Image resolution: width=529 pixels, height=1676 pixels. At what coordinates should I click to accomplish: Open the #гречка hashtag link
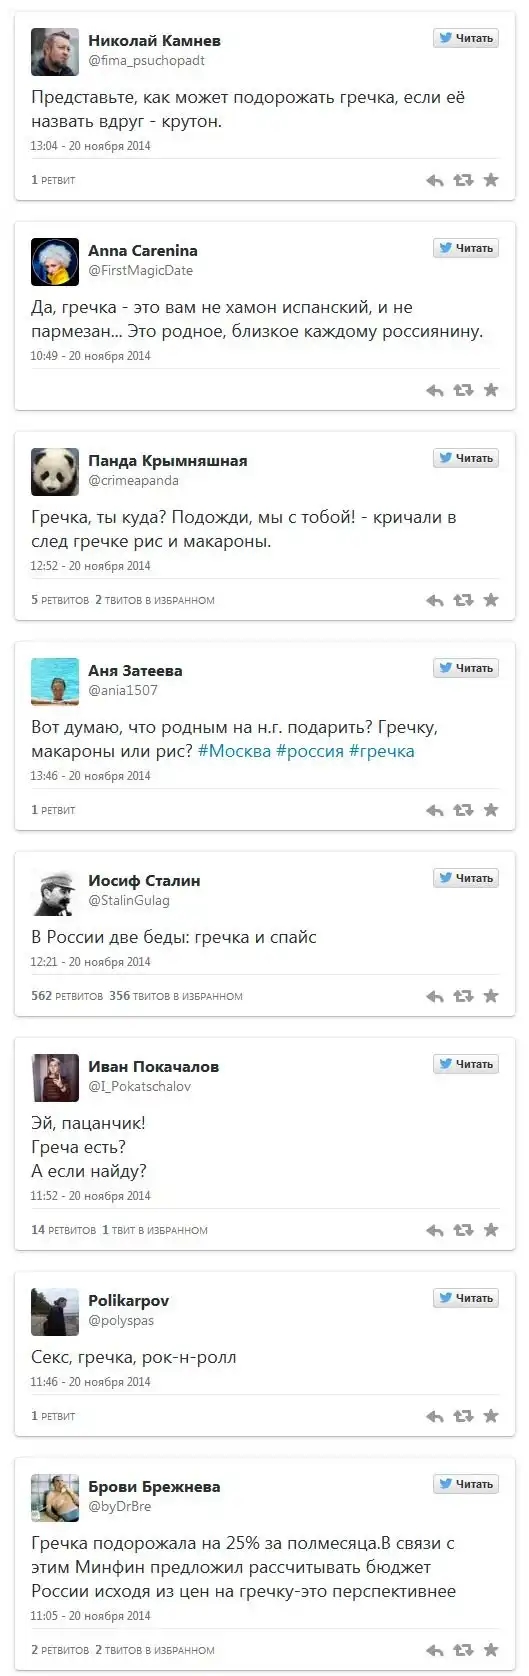point(381,751)
